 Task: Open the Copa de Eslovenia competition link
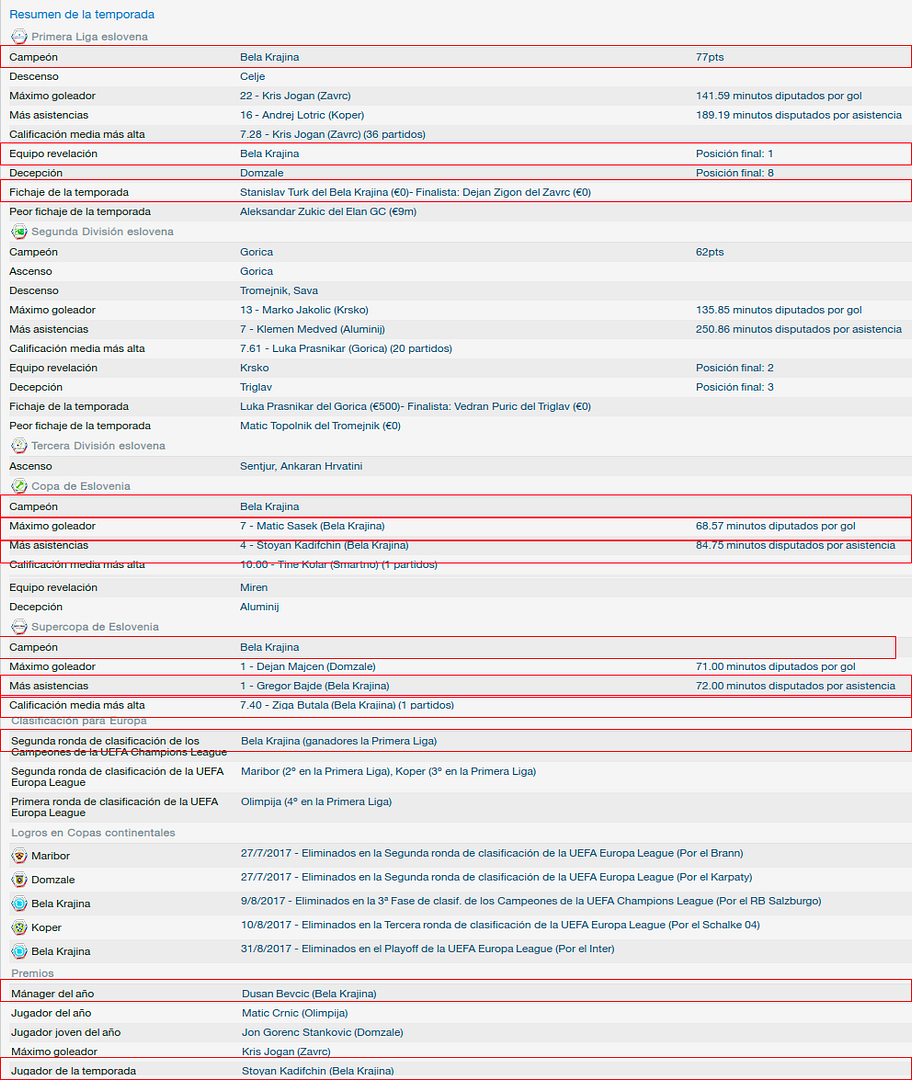[x=81, y=486]
